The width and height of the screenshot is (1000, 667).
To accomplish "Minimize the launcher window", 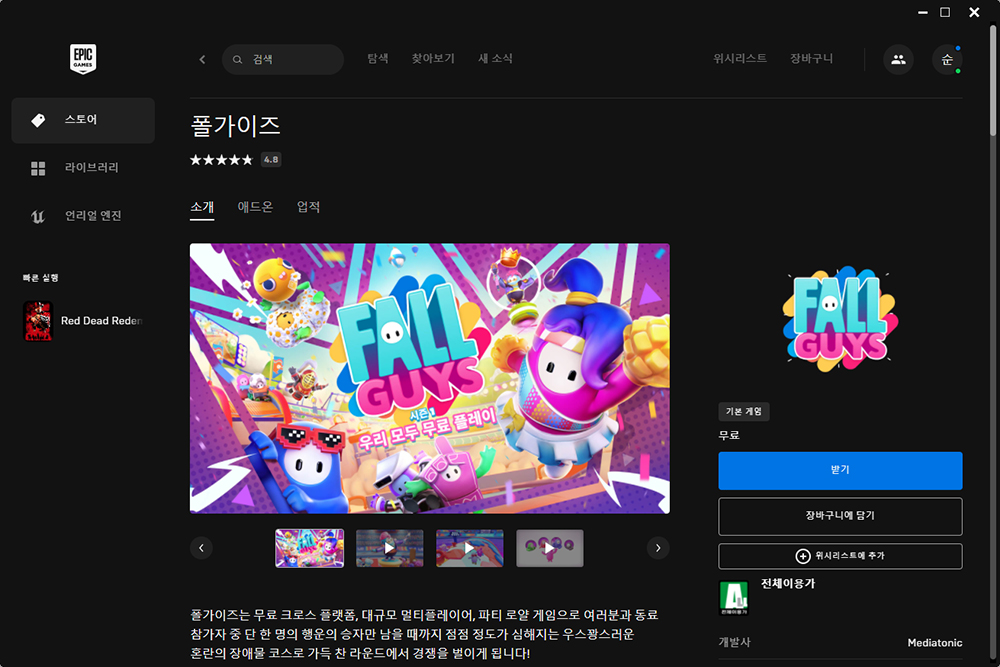I will tap(922, 12).
